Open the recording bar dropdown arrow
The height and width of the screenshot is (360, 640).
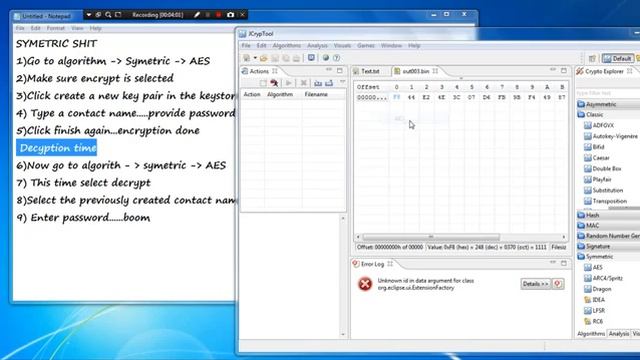coord(89,15)
